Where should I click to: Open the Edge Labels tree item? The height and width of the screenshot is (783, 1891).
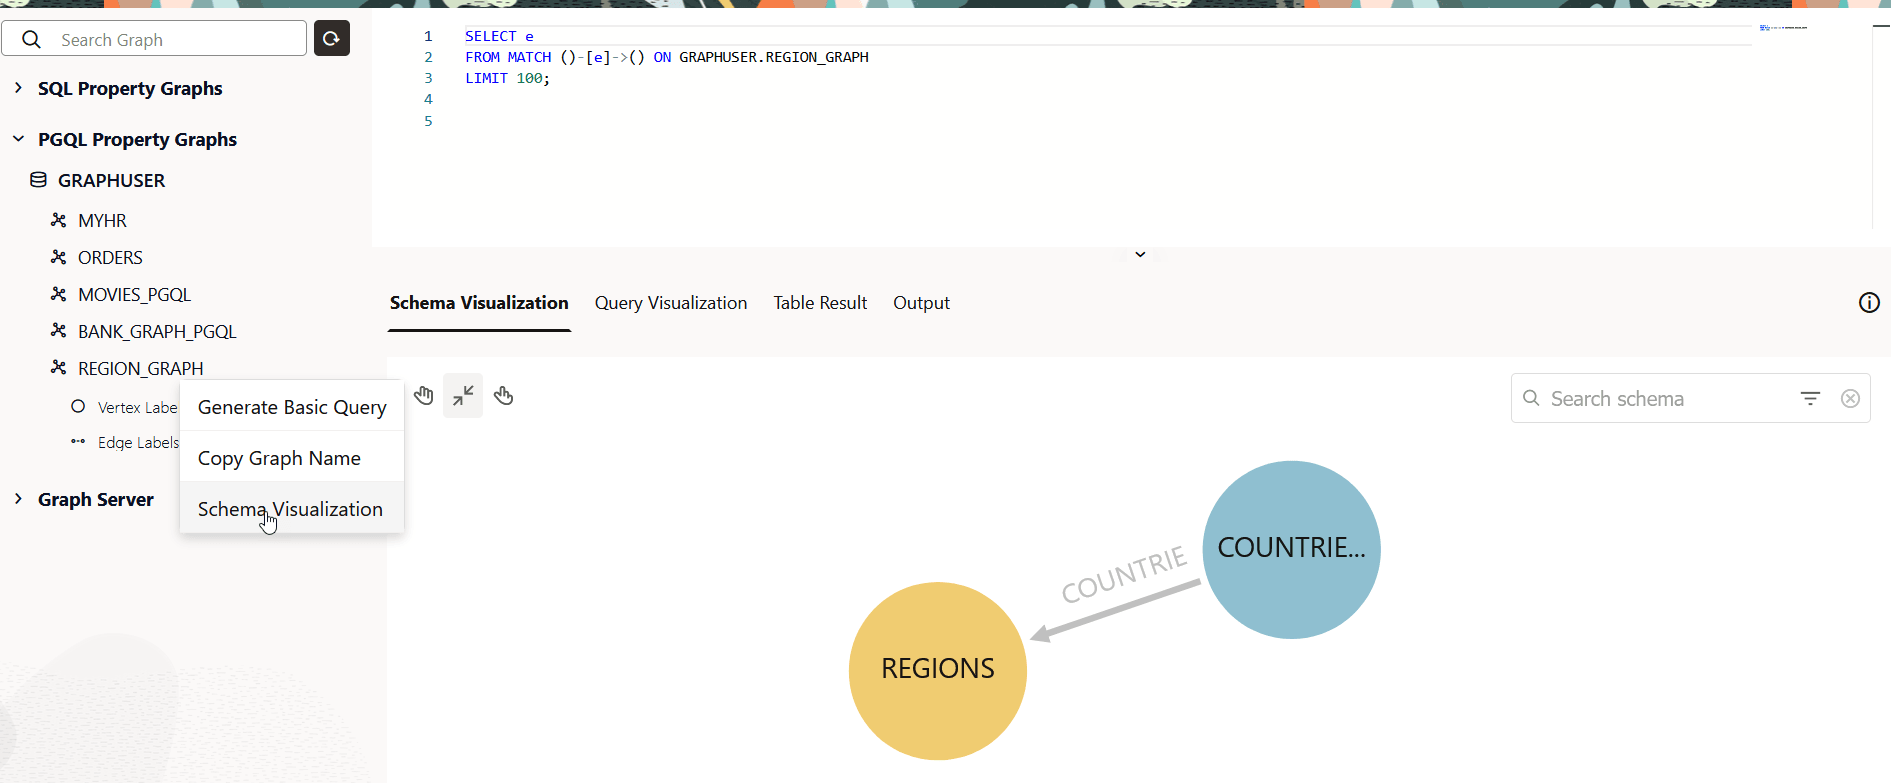pos(138,442)
